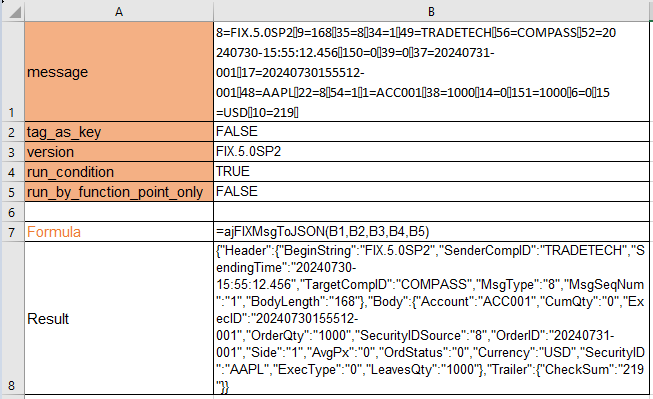The width and height of the screenshot is (653, 399).
Task: Select FALSE value for run_by_function_point_only
Action: 431,192
